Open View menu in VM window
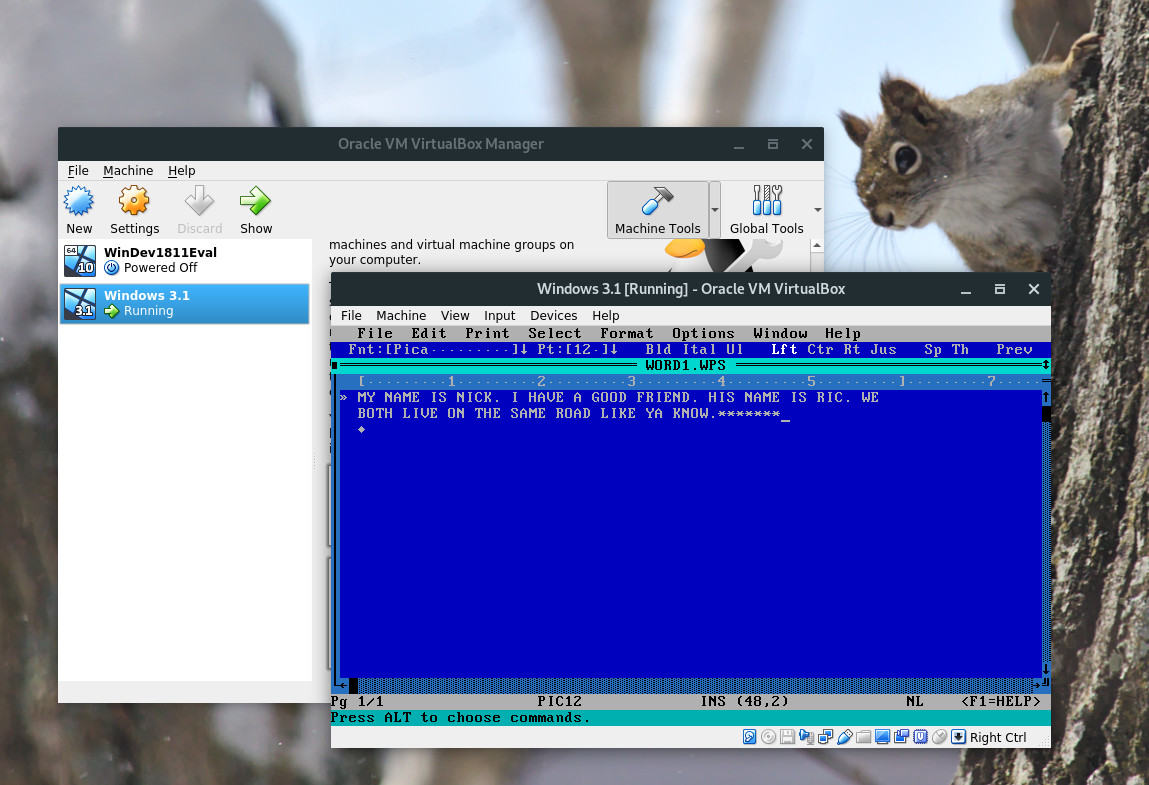This screenshot has height=785, width=1149. coord(455,316)
